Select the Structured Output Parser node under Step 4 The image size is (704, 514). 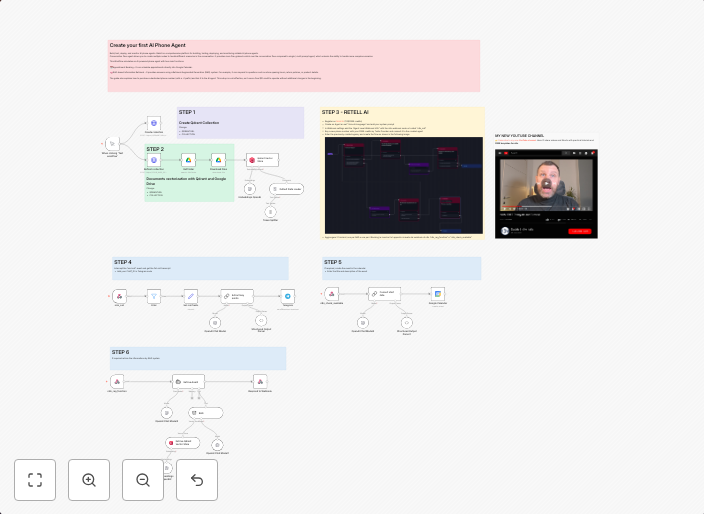(261, 321)
